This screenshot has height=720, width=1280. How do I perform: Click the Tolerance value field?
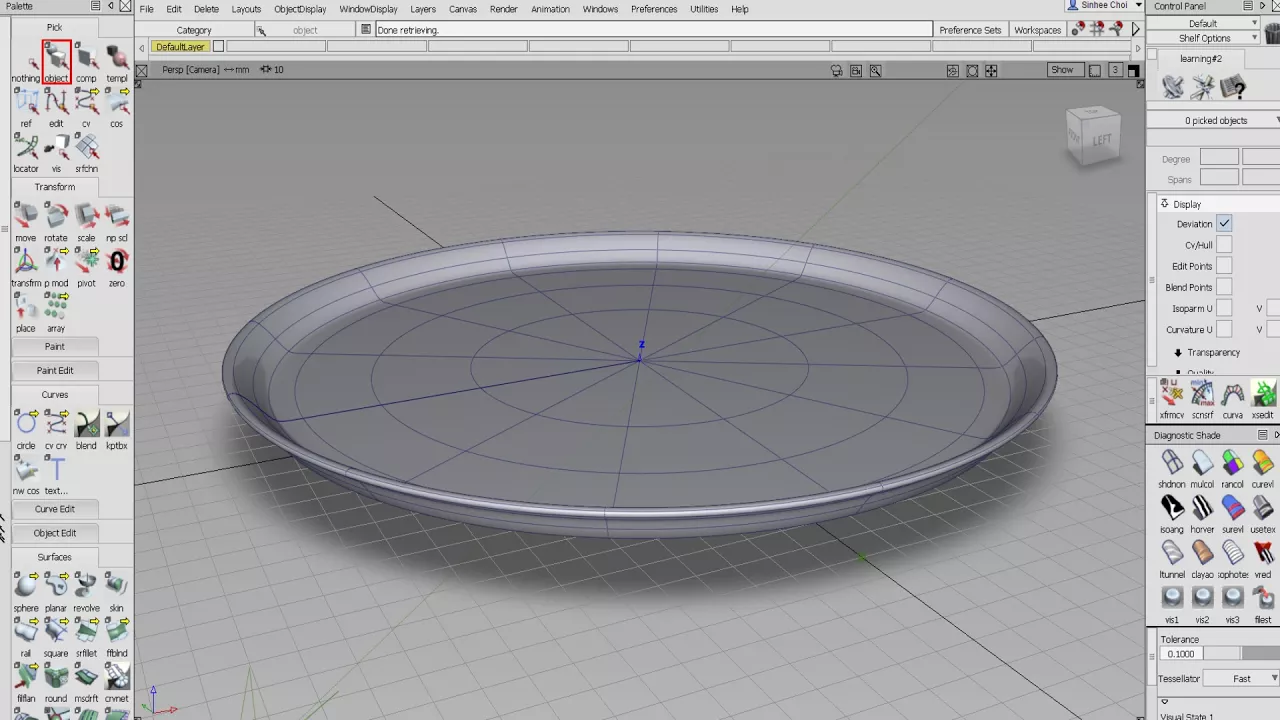[1181, 654]
